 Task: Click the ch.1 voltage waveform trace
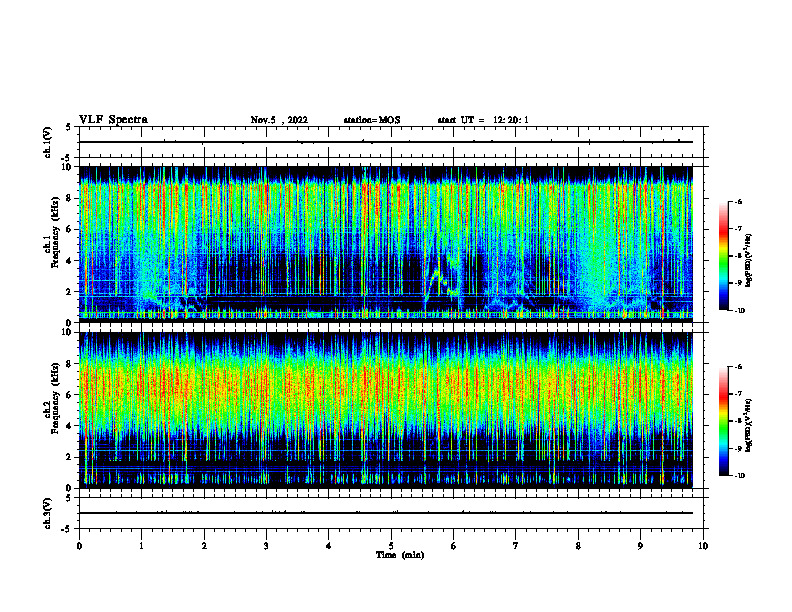click(386, 142)
